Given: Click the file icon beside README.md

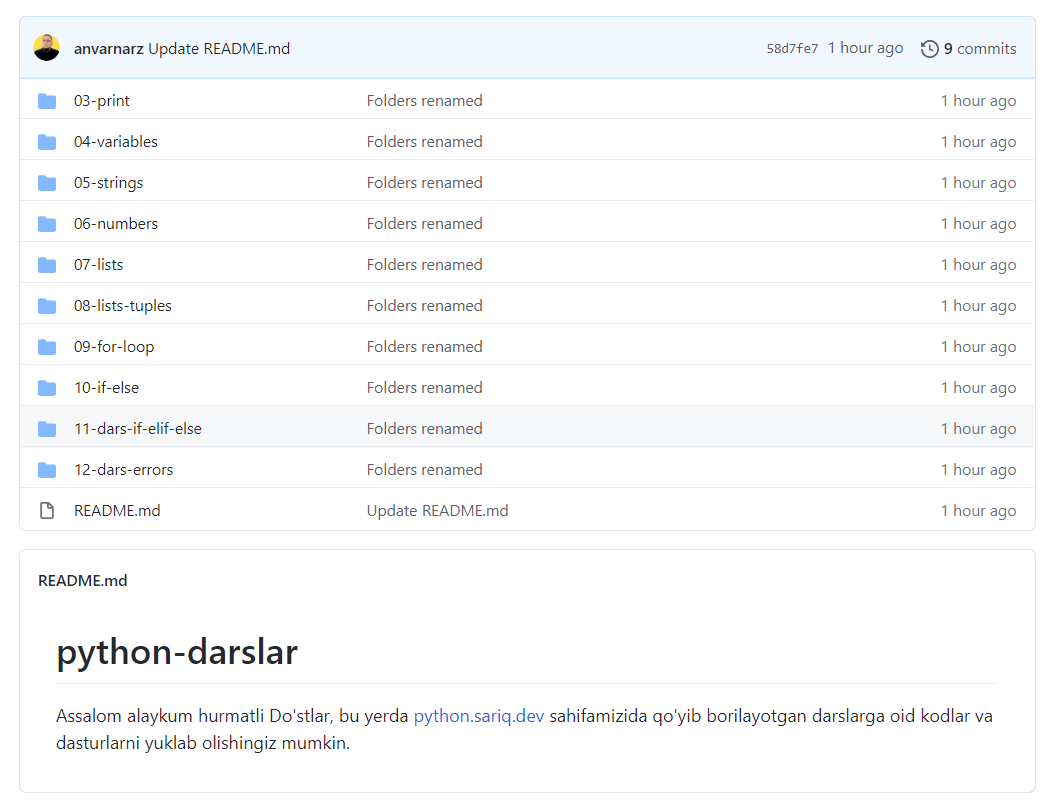Looking at the screenshot, I should click(47, 511).
